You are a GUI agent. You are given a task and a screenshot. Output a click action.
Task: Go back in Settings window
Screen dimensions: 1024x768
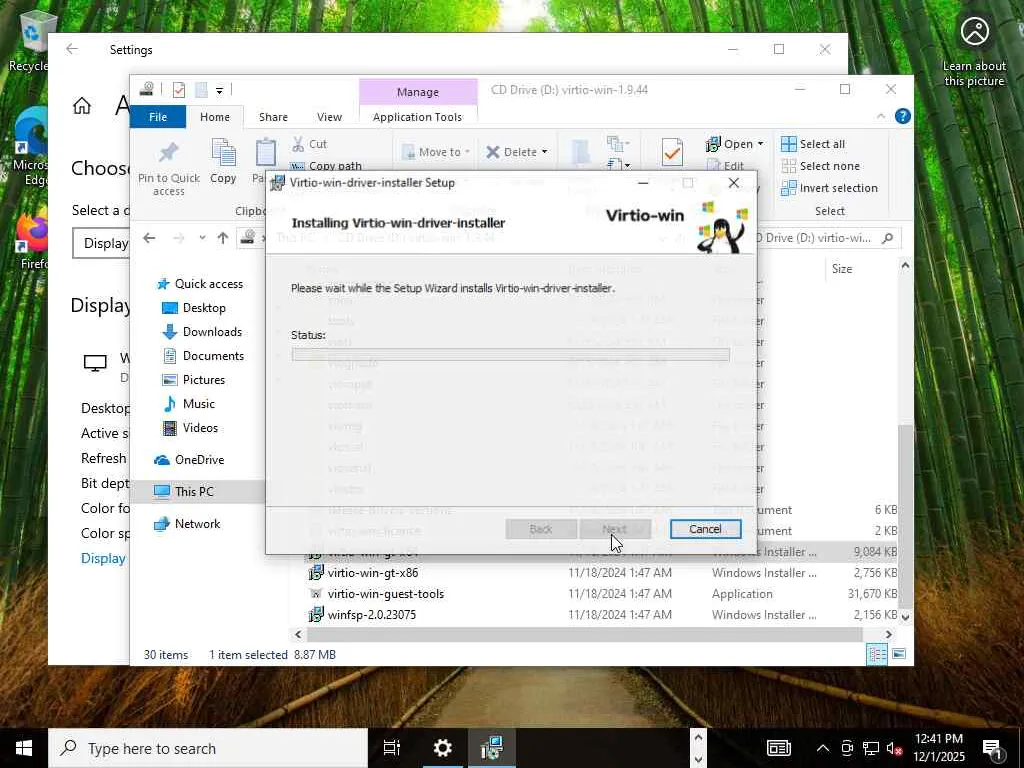click(72, 49)
